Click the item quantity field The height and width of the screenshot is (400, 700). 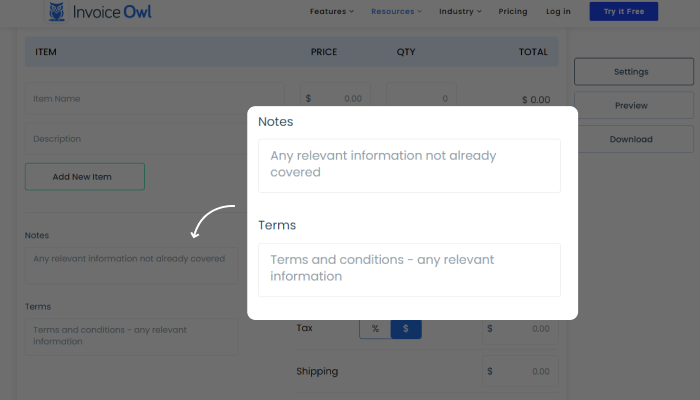coord(421,99)
